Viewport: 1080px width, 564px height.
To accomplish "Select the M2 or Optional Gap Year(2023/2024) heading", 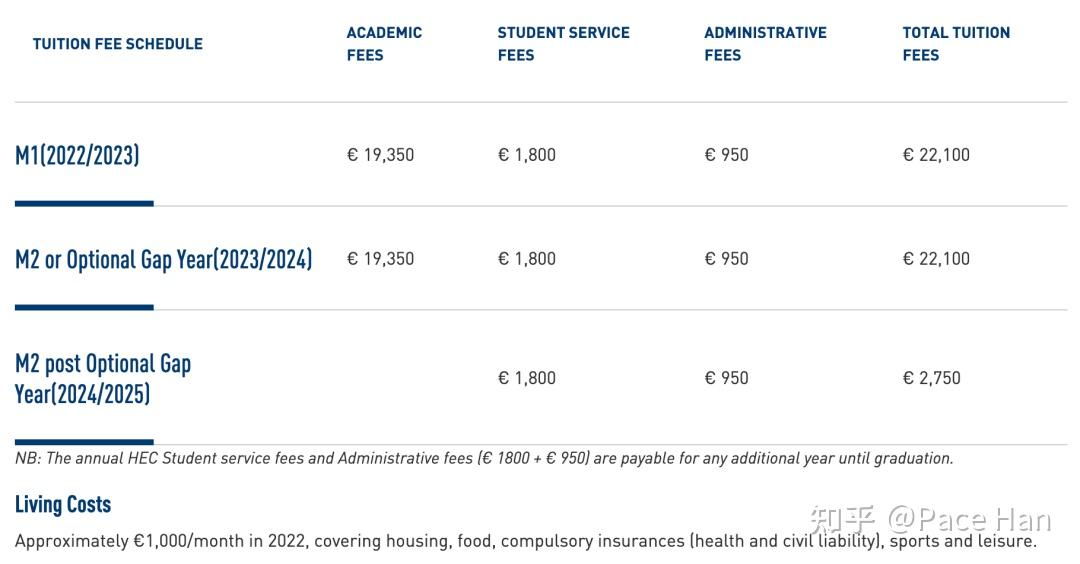I will pos(163,259).
